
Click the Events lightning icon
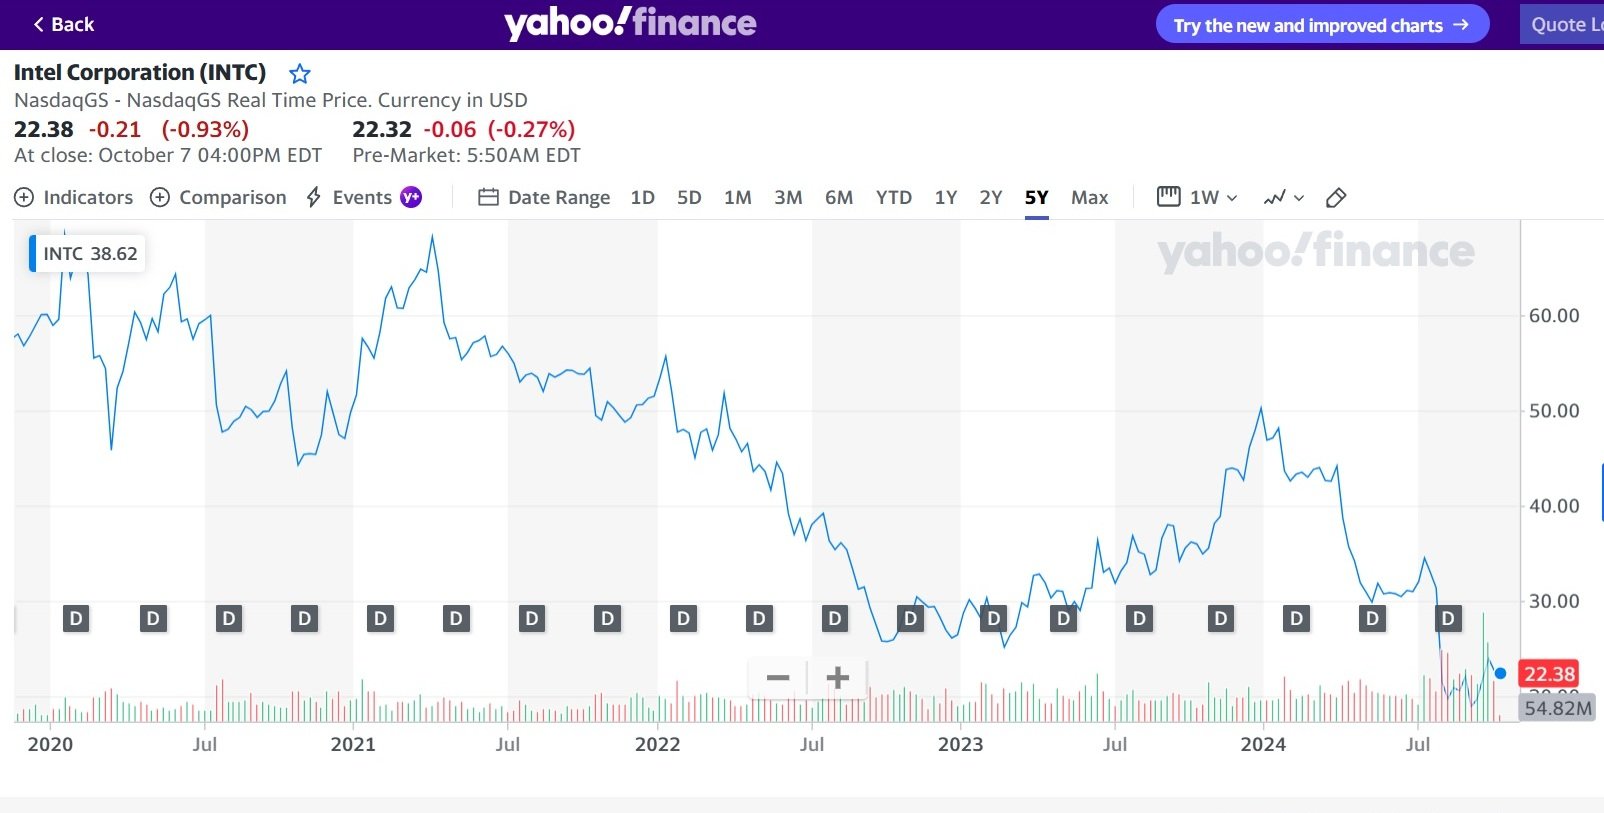point(312,197)
